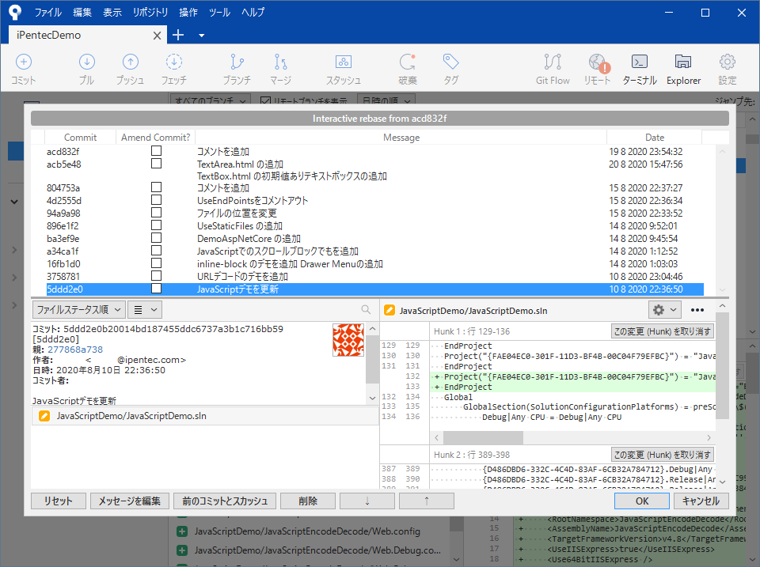Click the メッセージを編集 button
760x567 pixels.
(x=129, y=501)
